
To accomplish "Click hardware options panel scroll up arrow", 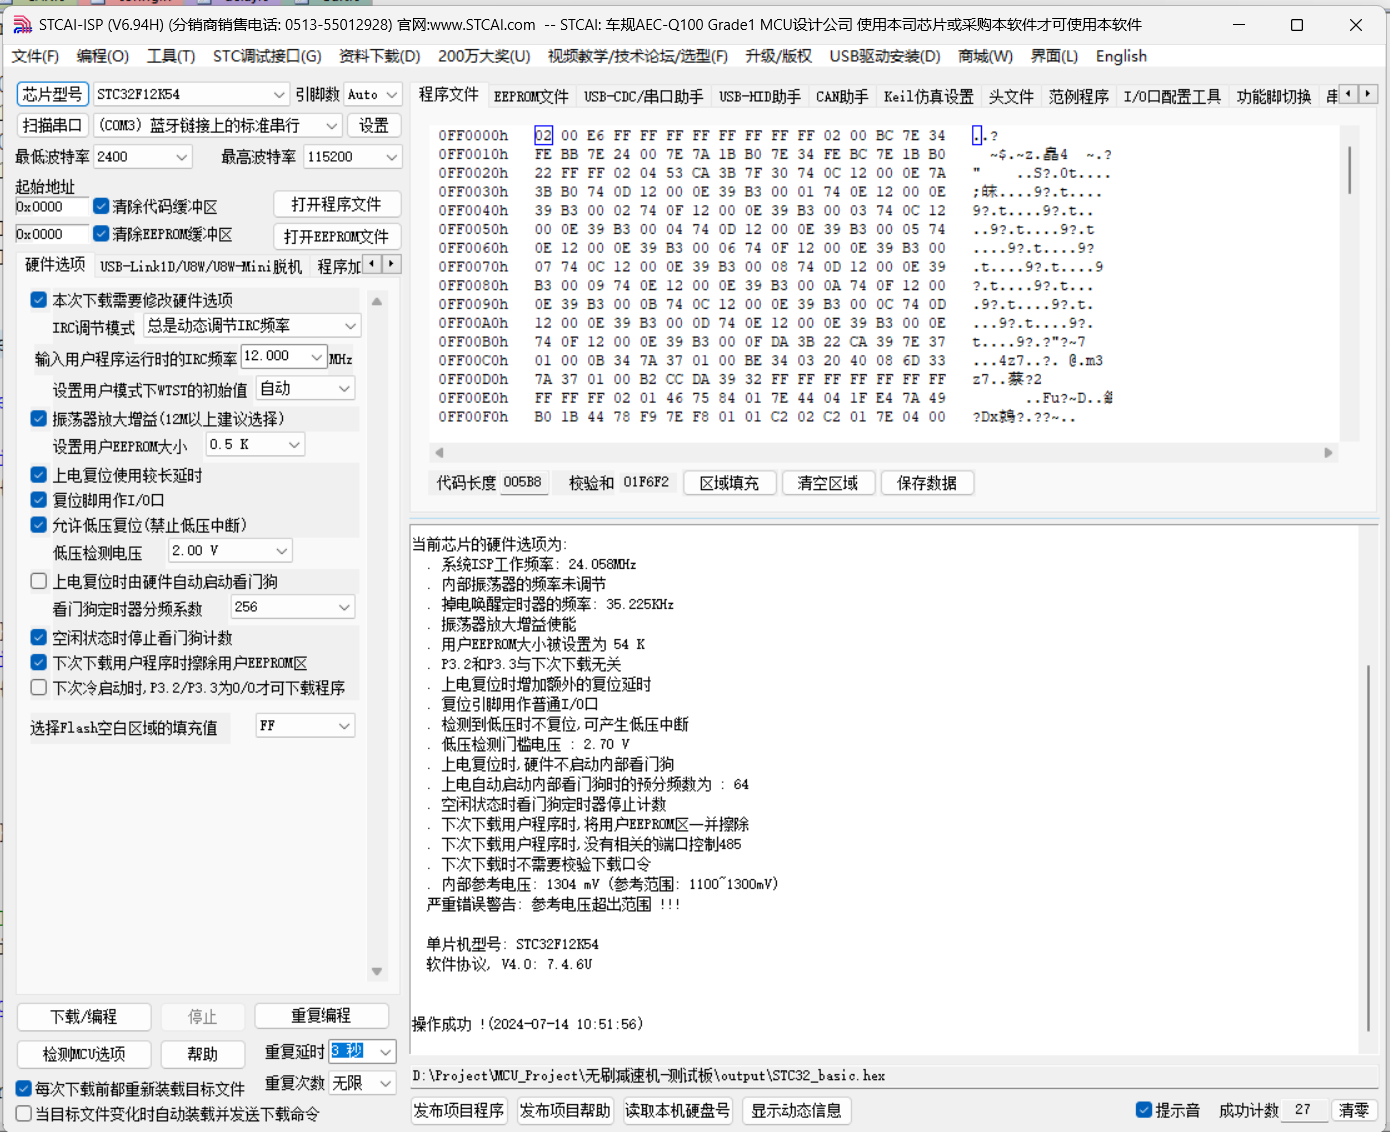I will 377,301.
